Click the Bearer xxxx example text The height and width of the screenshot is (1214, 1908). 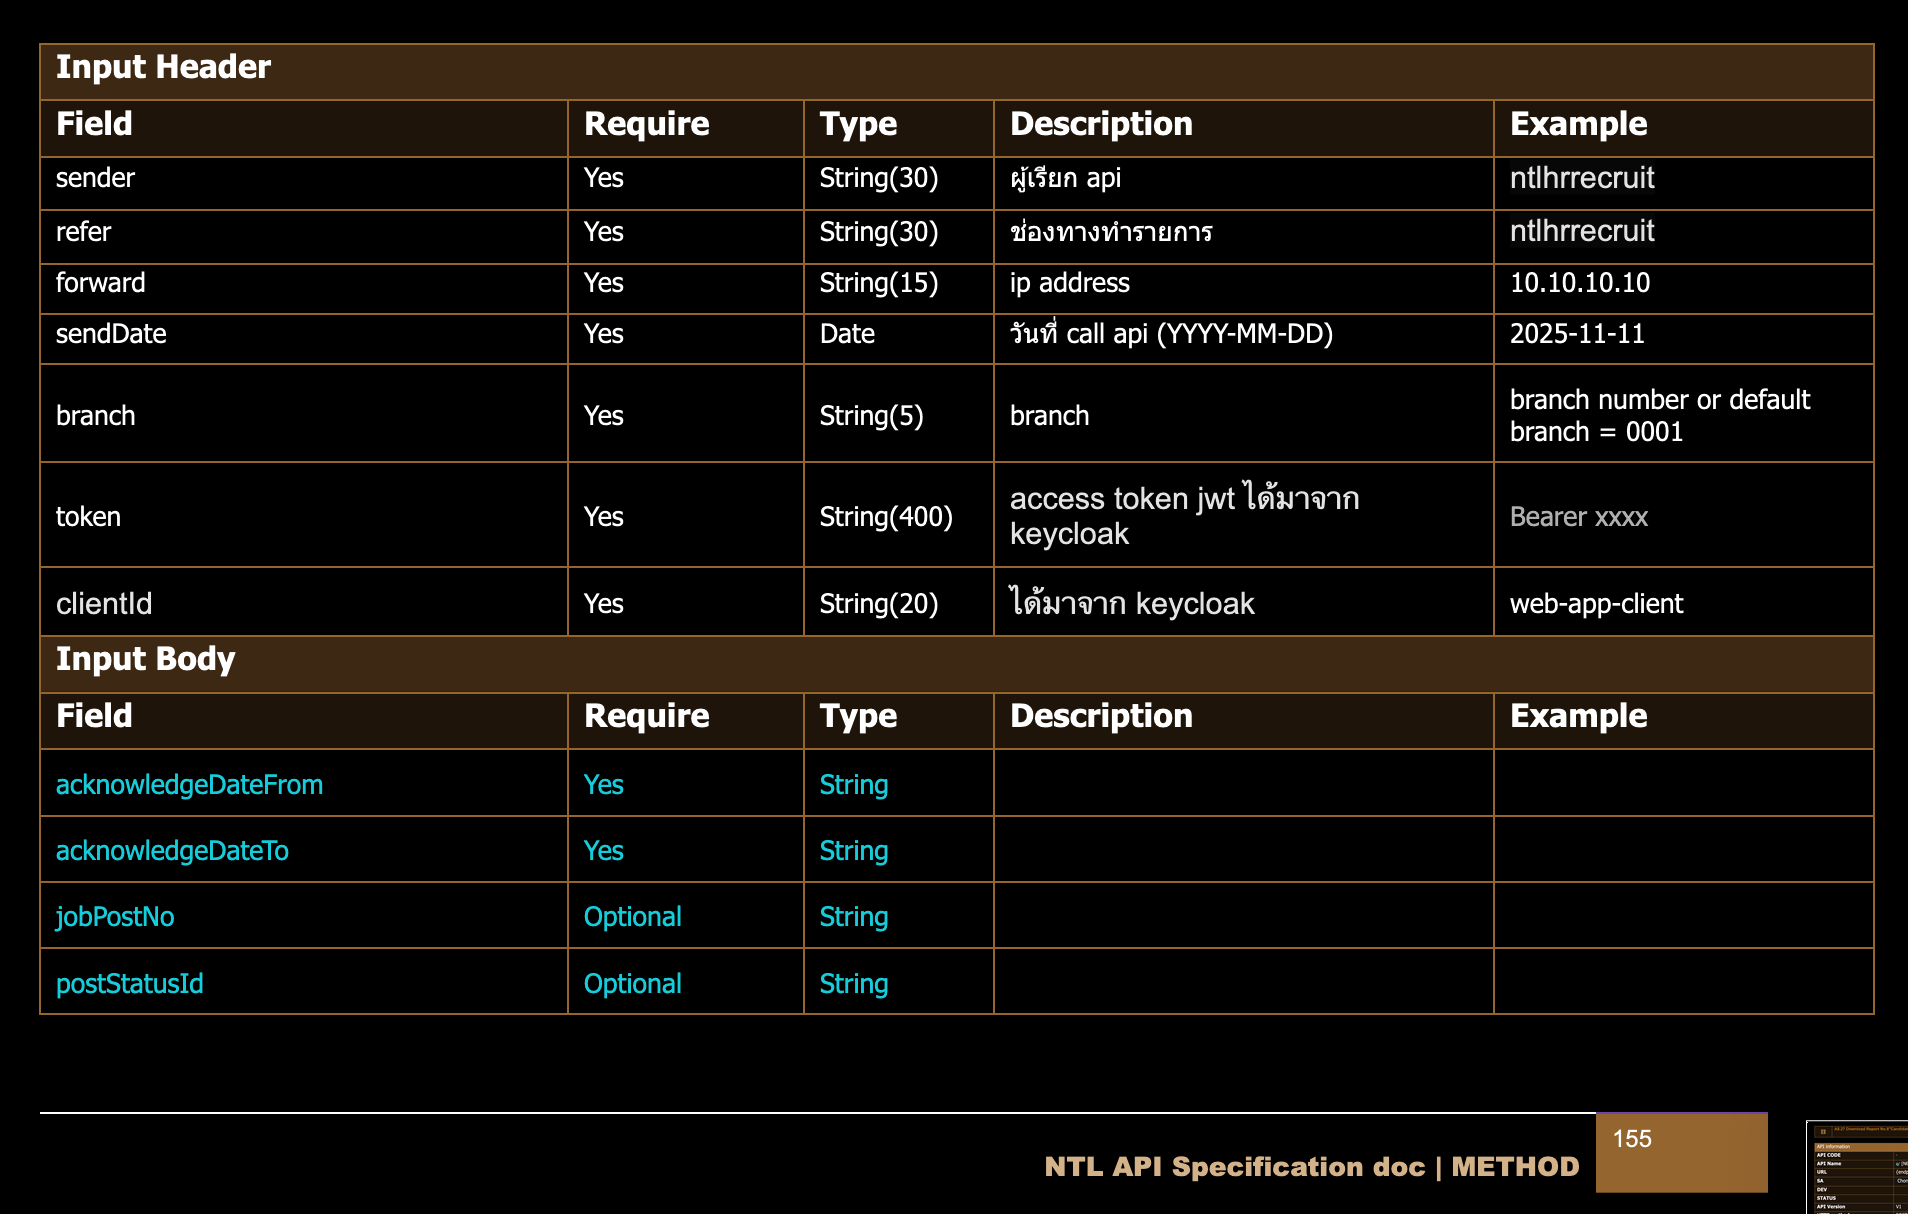[1578, 517]
